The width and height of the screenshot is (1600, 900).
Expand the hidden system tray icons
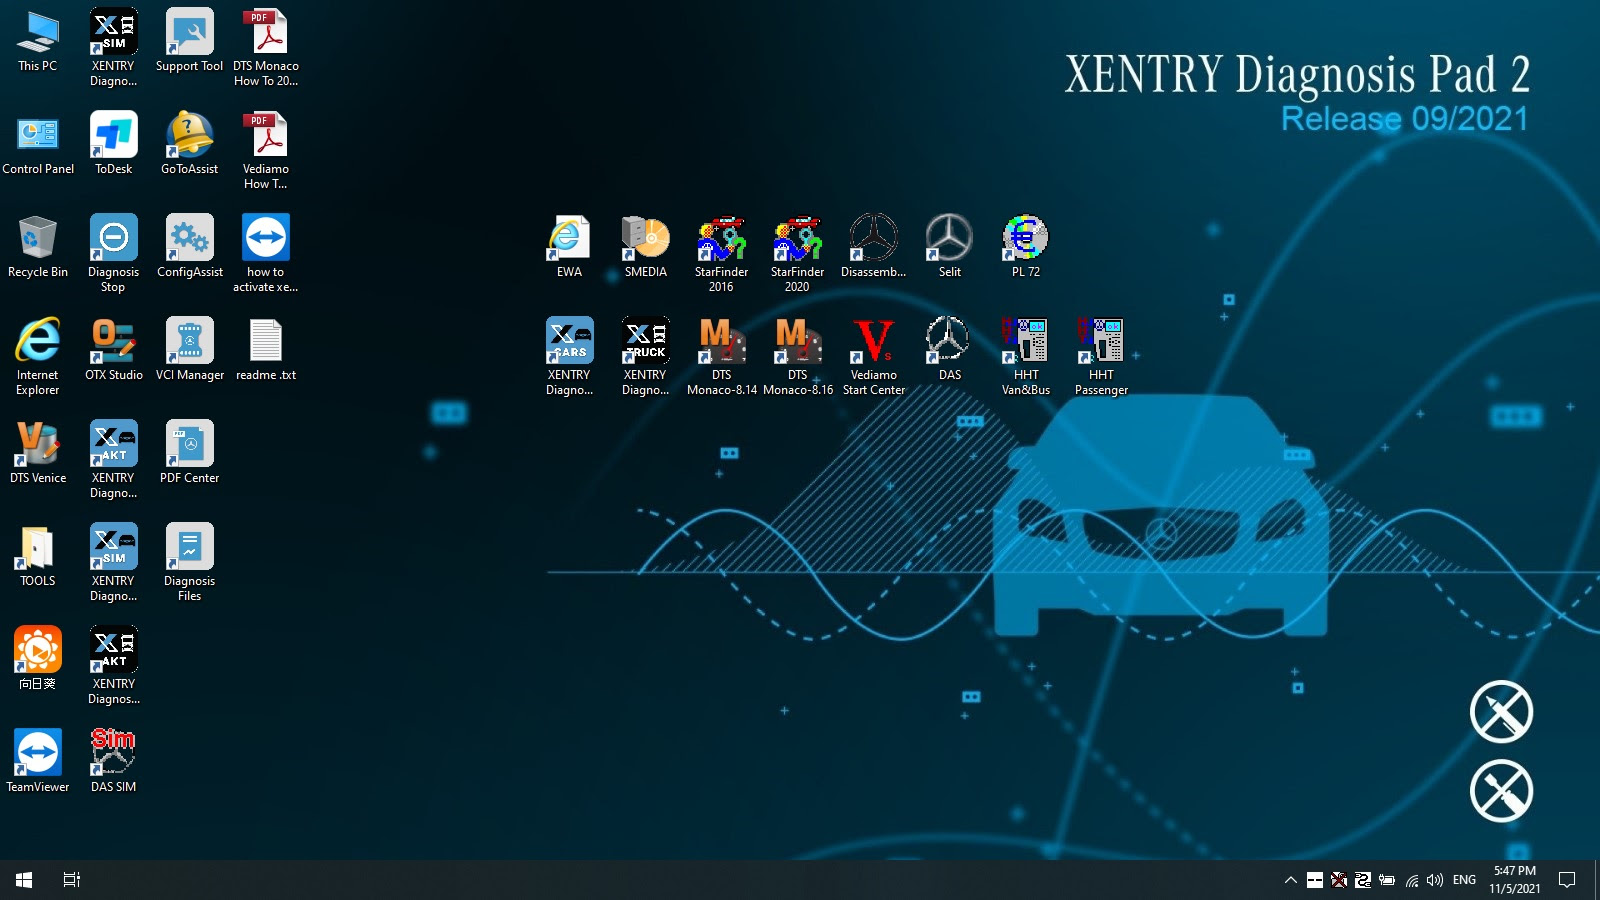point(1290,880)
